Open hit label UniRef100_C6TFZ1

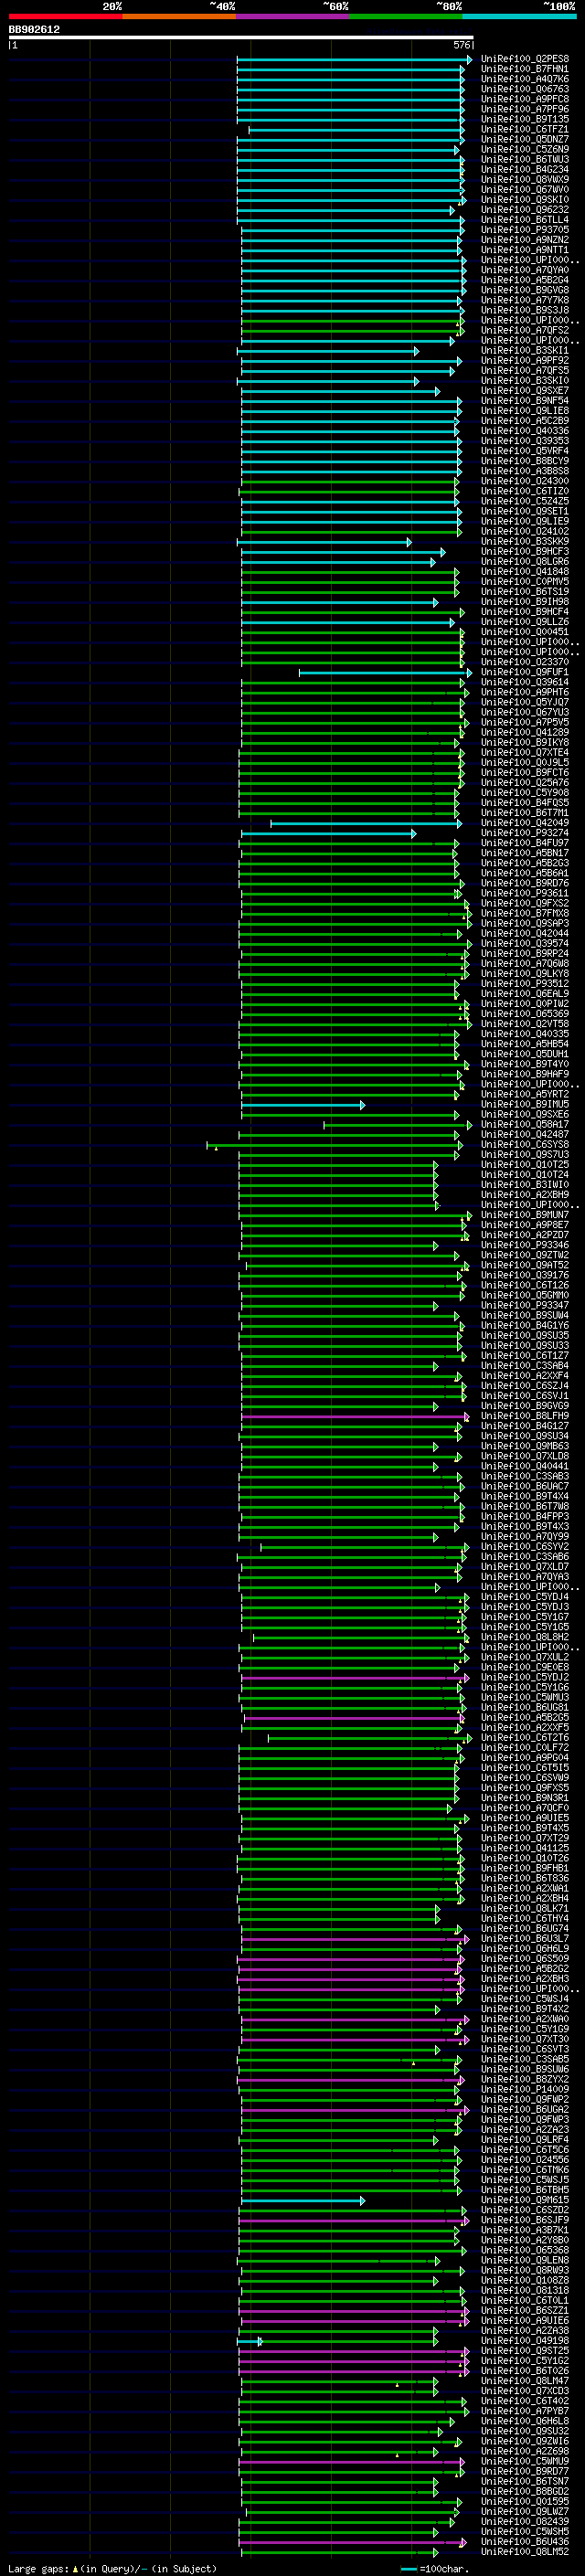tap(525, 129)
